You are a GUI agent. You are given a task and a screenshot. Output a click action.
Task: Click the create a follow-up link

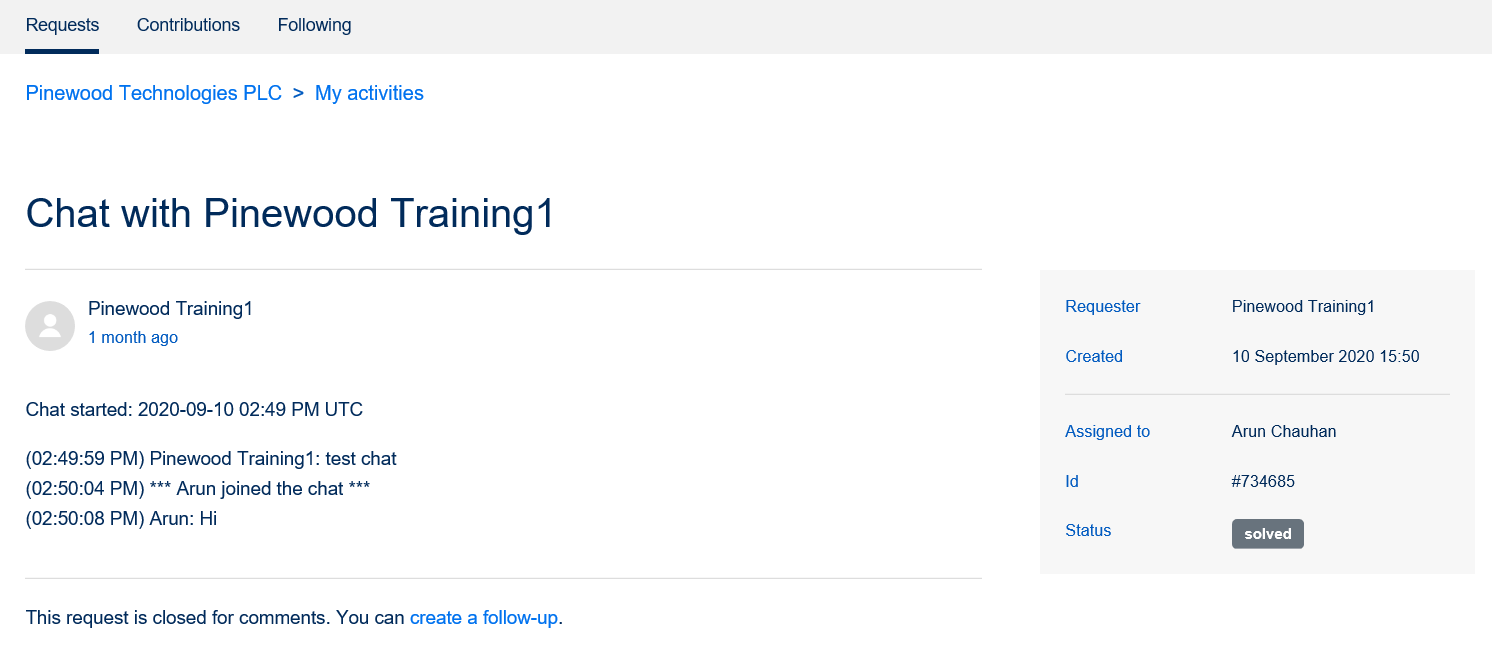coord(484,617)
